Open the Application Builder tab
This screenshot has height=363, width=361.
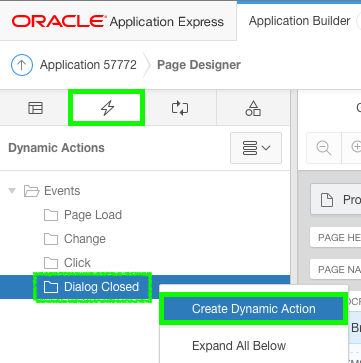click(299, 21)
